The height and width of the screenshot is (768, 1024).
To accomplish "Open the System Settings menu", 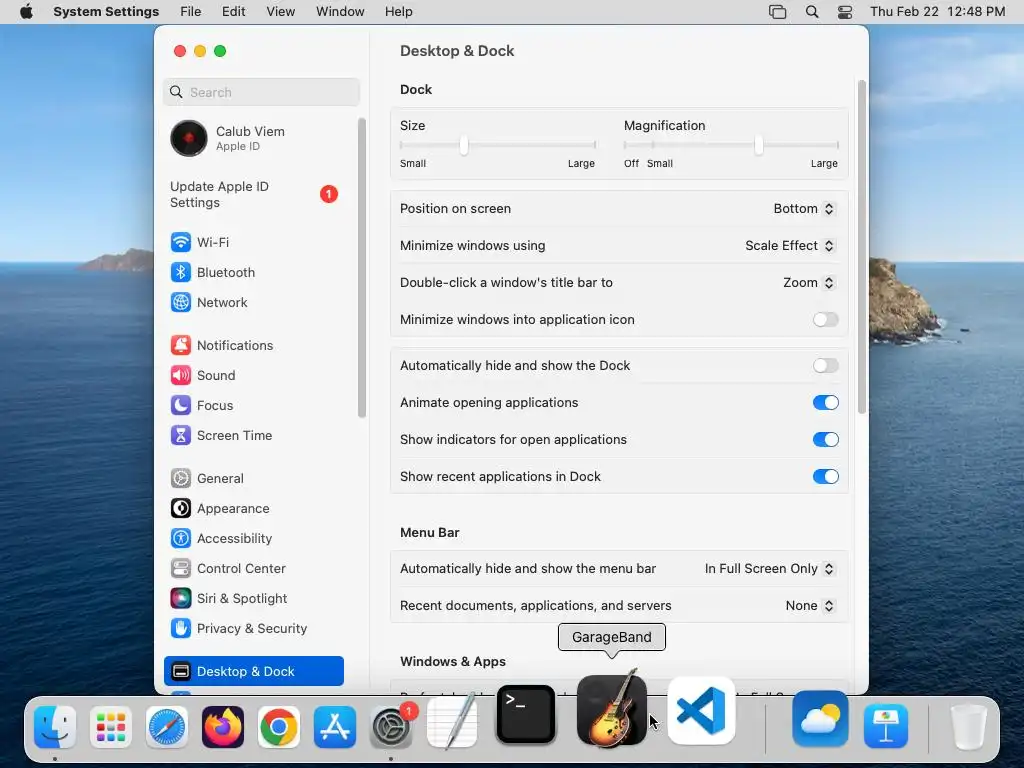I will pyautogui.click(x=106, y=11).
